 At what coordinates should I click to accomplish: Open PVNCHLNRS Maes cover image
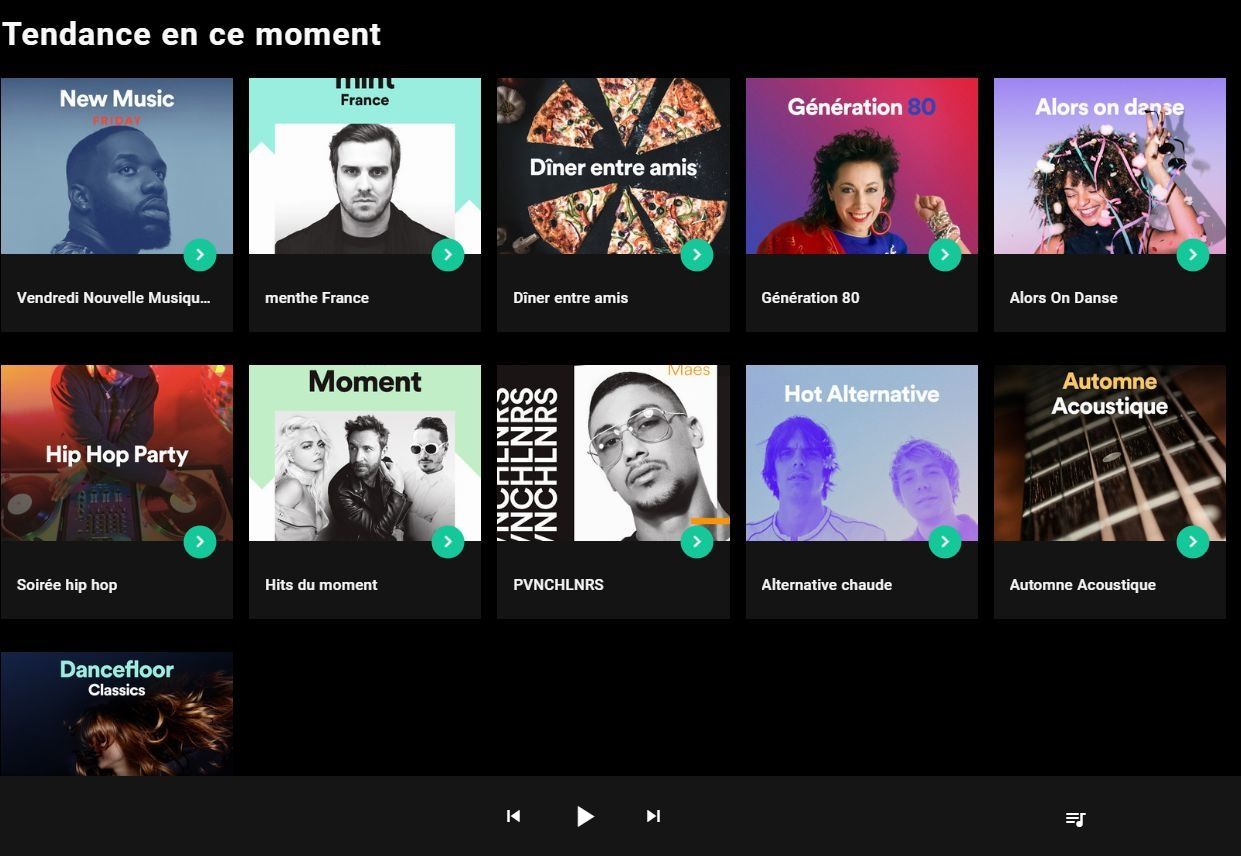point(613,453)
